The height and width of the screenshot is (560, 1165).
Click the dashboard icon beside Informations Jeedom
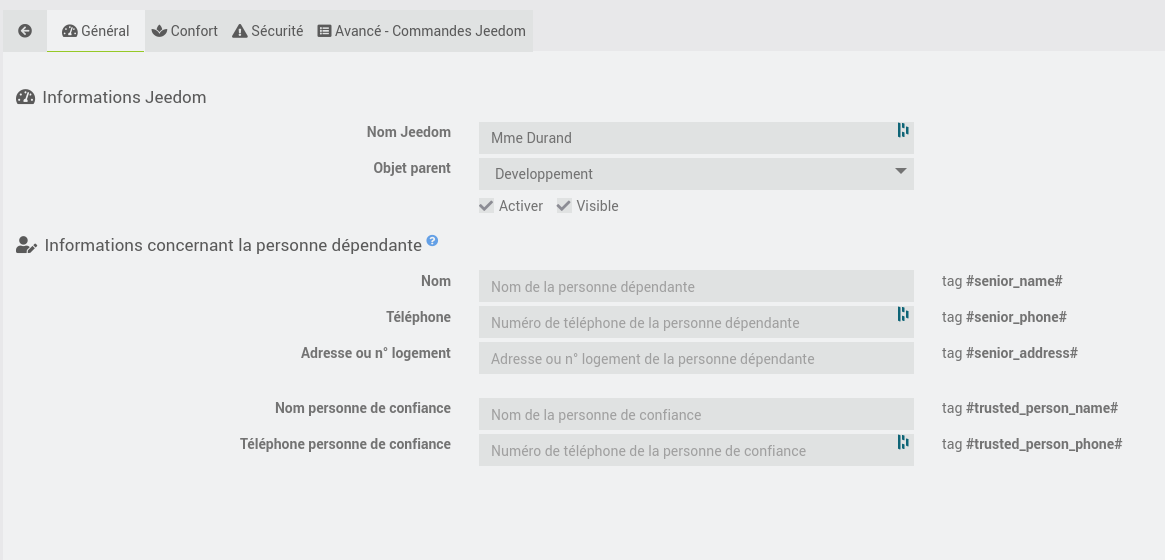pos(25,97)
